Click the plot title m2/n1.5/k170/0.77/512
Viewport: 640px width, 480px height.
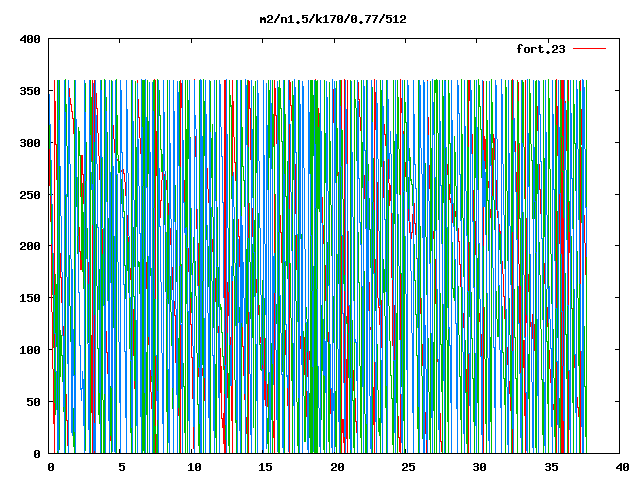coord(333,19)
